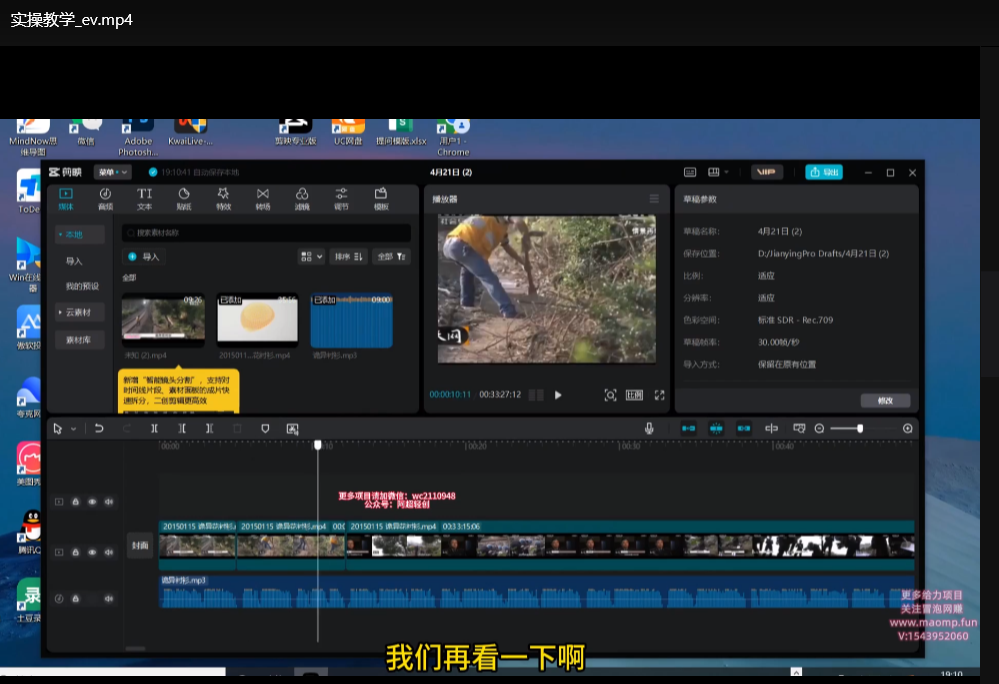Click the focus scan icon in player
This screenshot has height=684, width=999.
(610, 395)
